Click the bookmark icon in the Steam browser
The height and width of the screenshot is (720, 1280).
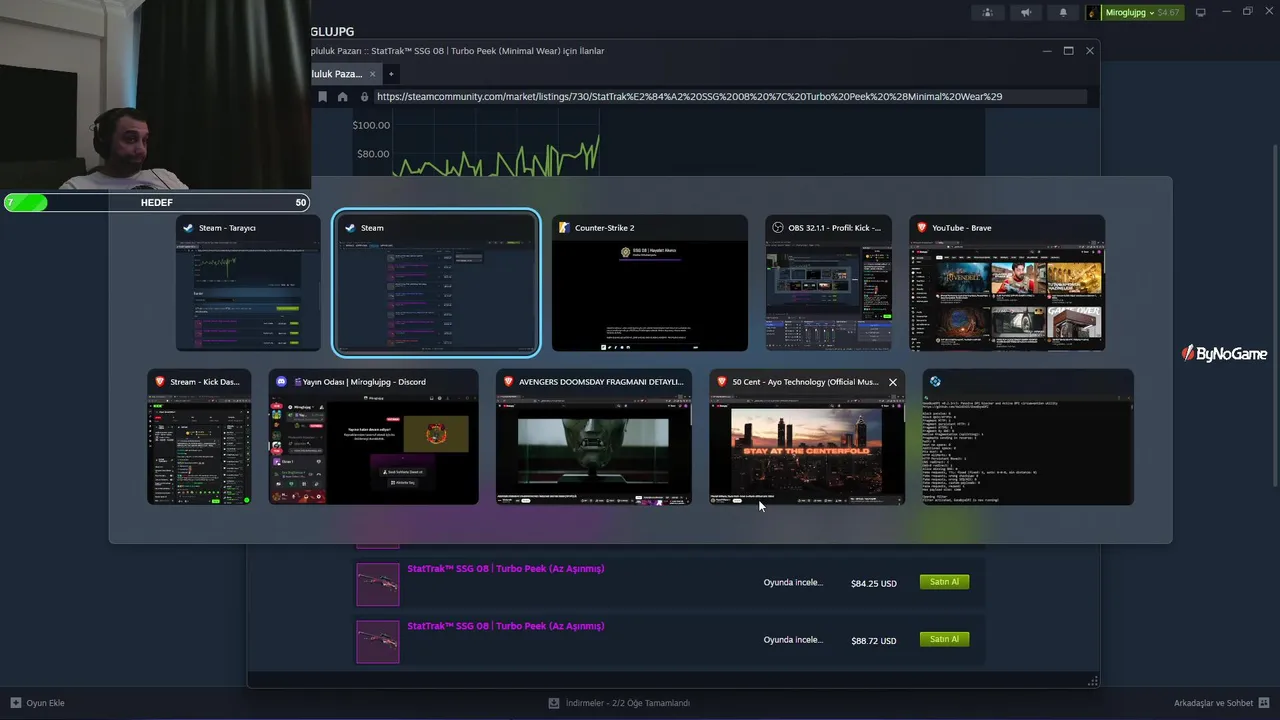click(x=322, y=97)
